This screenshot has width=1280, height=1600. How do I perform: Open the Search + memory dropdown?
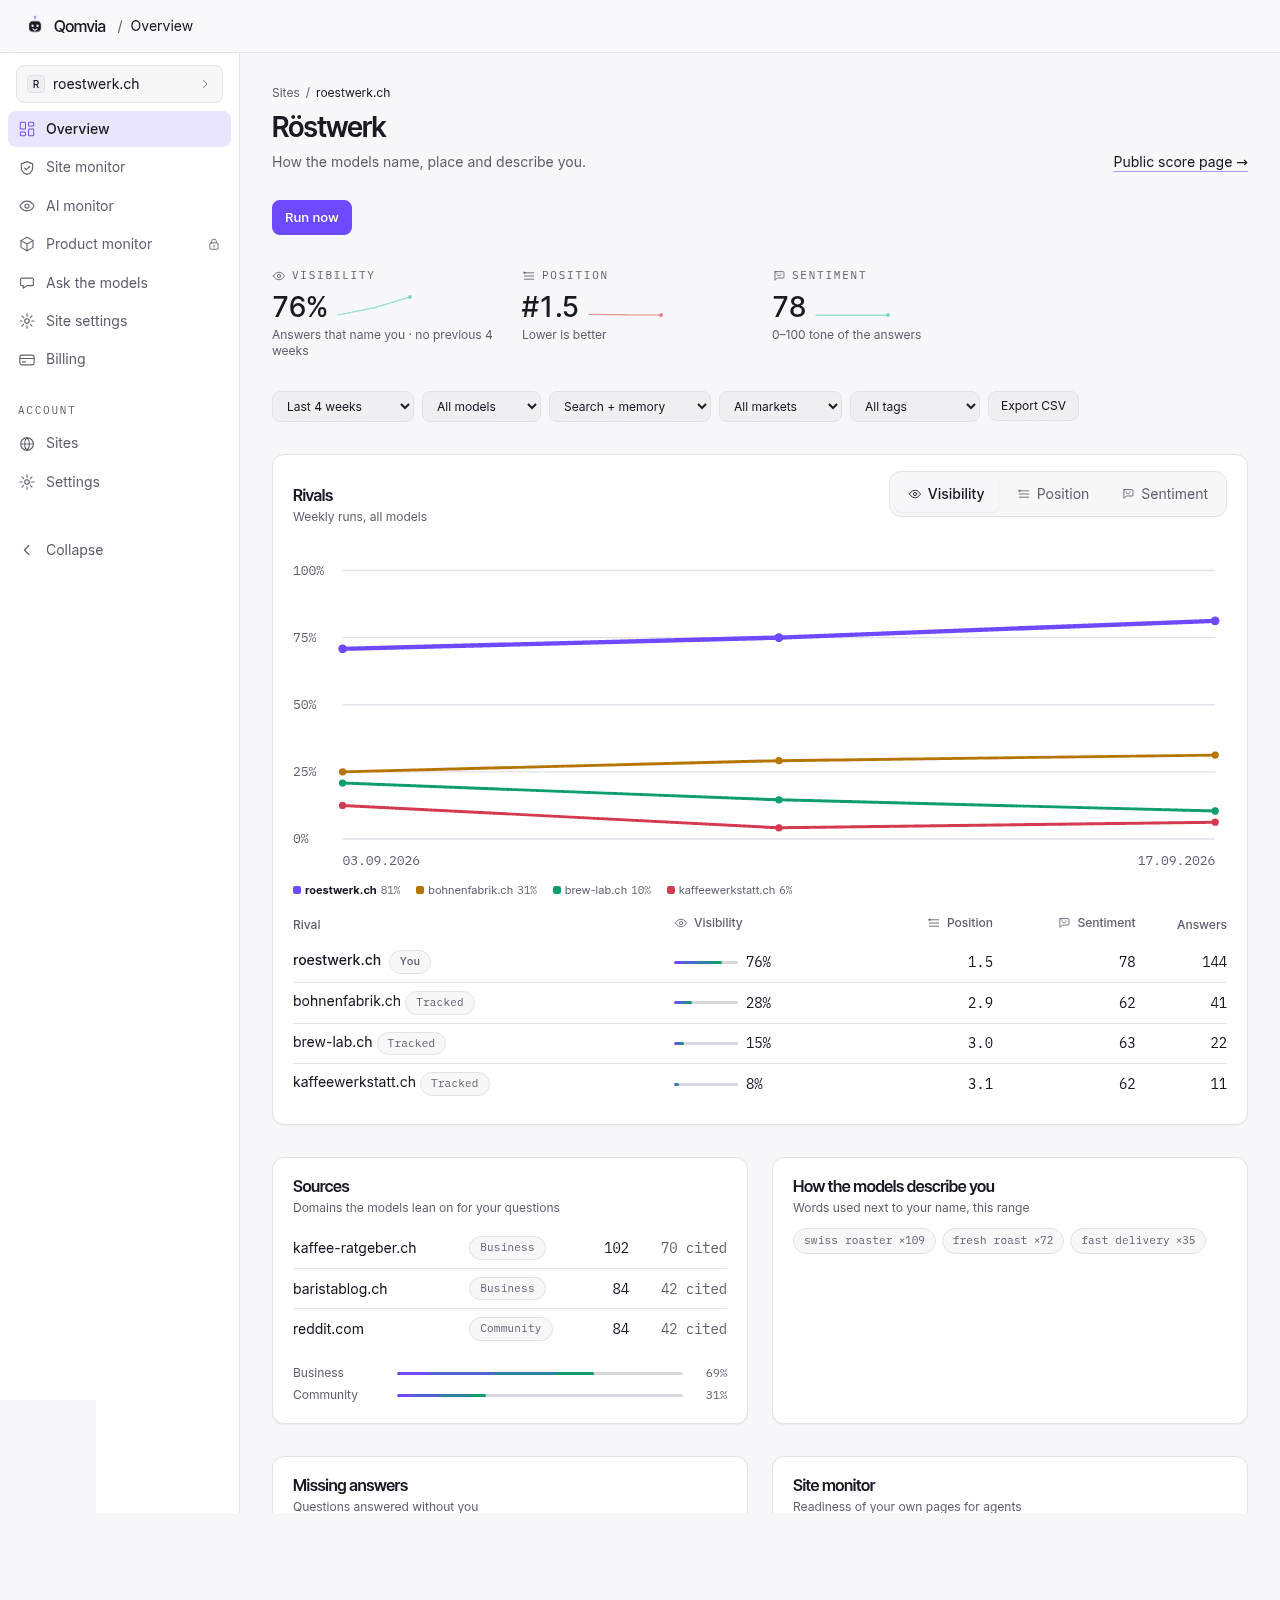click(630, 406)
